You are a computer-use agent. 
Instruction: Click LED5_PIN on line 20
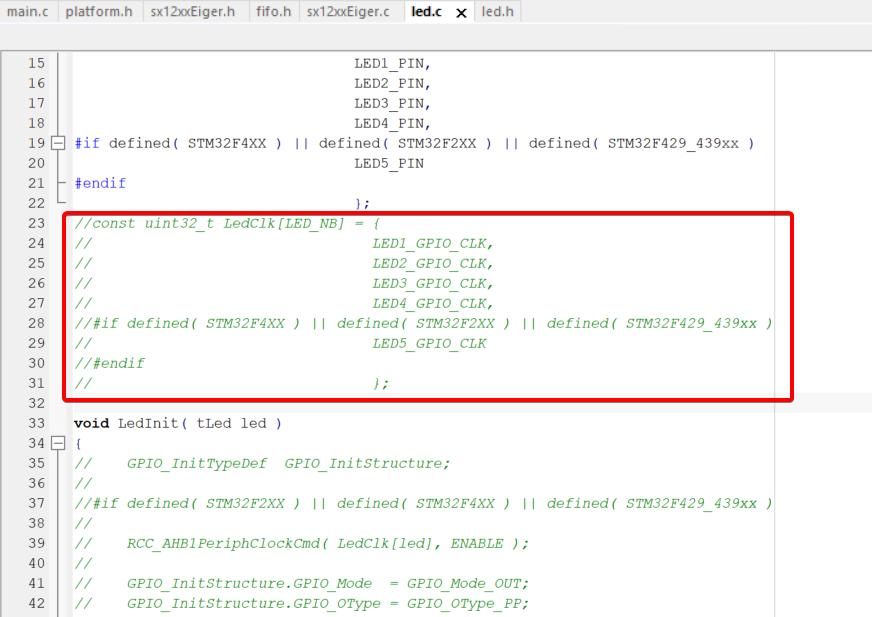(x=388, y=163)
